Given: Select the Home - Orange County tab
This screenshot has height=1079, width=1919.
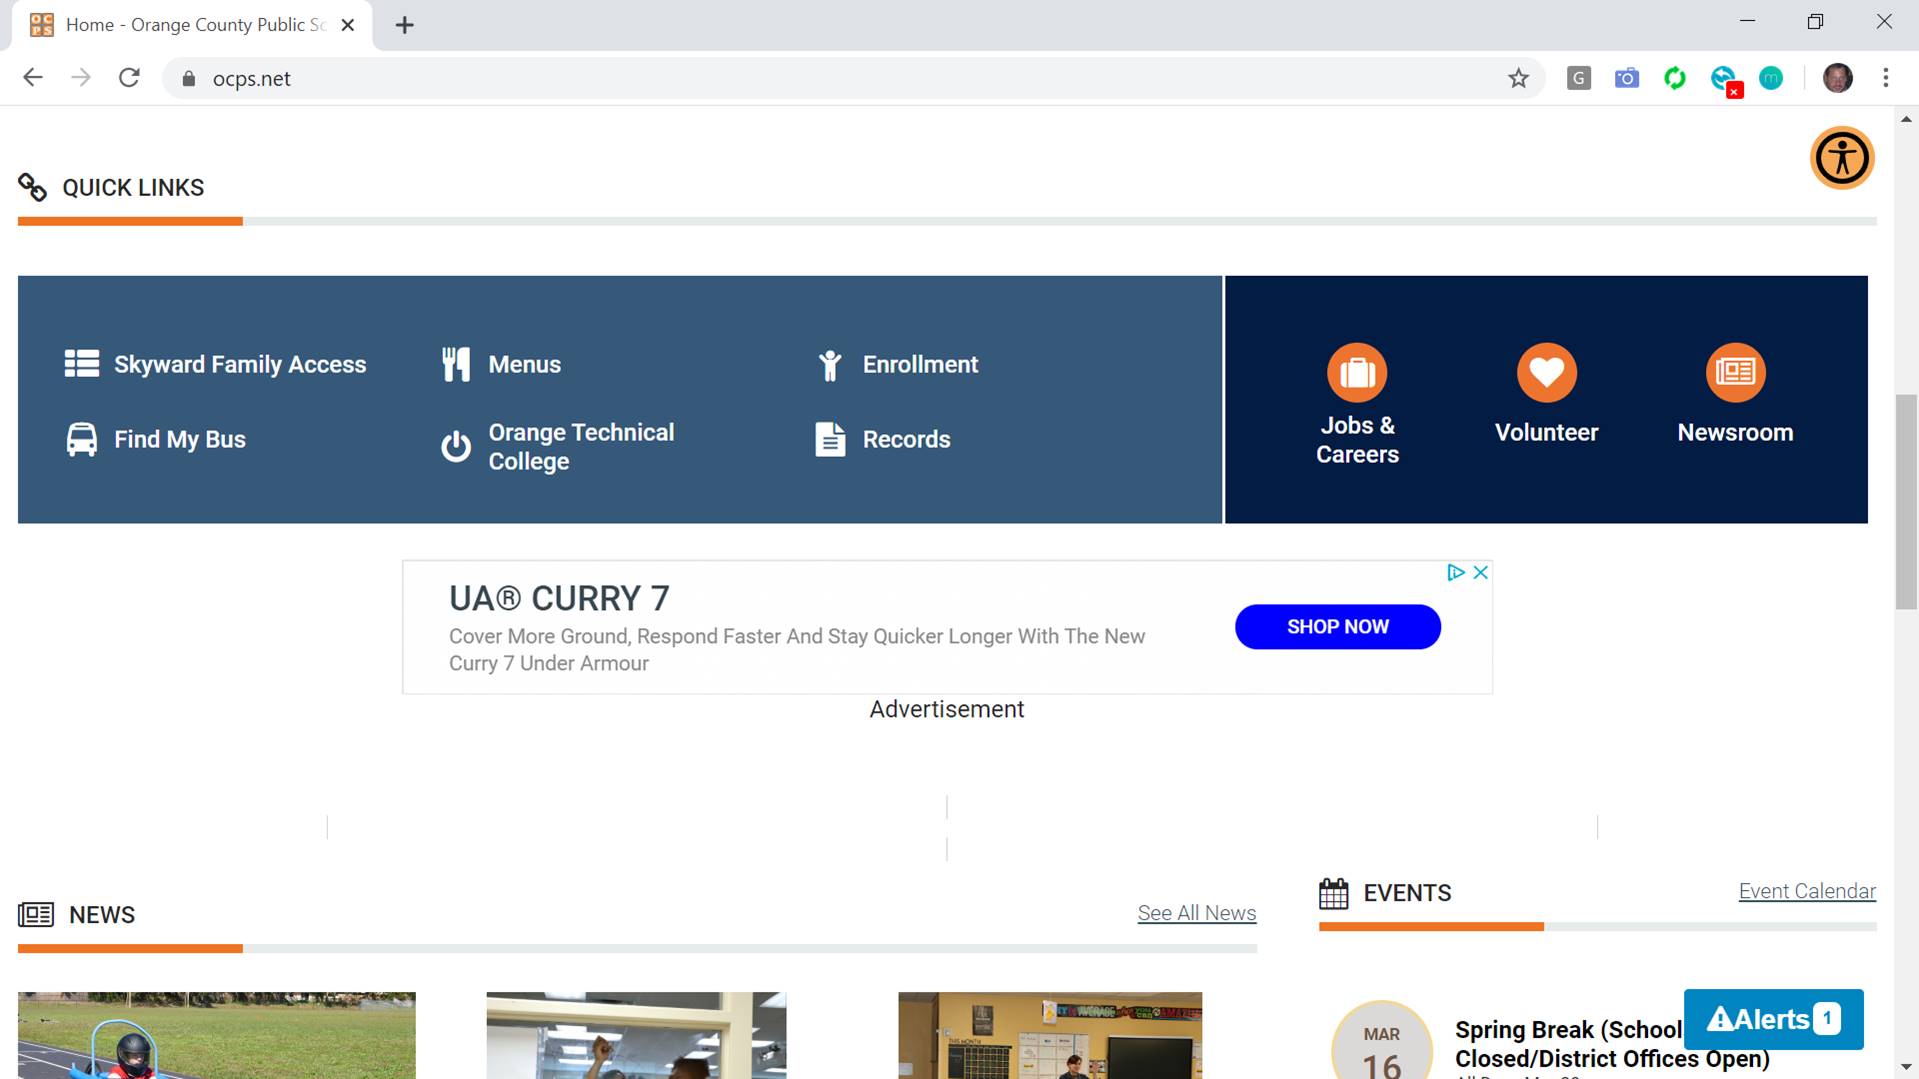Looking at the screenshot, I should pyautogui.click(x=192, y=25).
